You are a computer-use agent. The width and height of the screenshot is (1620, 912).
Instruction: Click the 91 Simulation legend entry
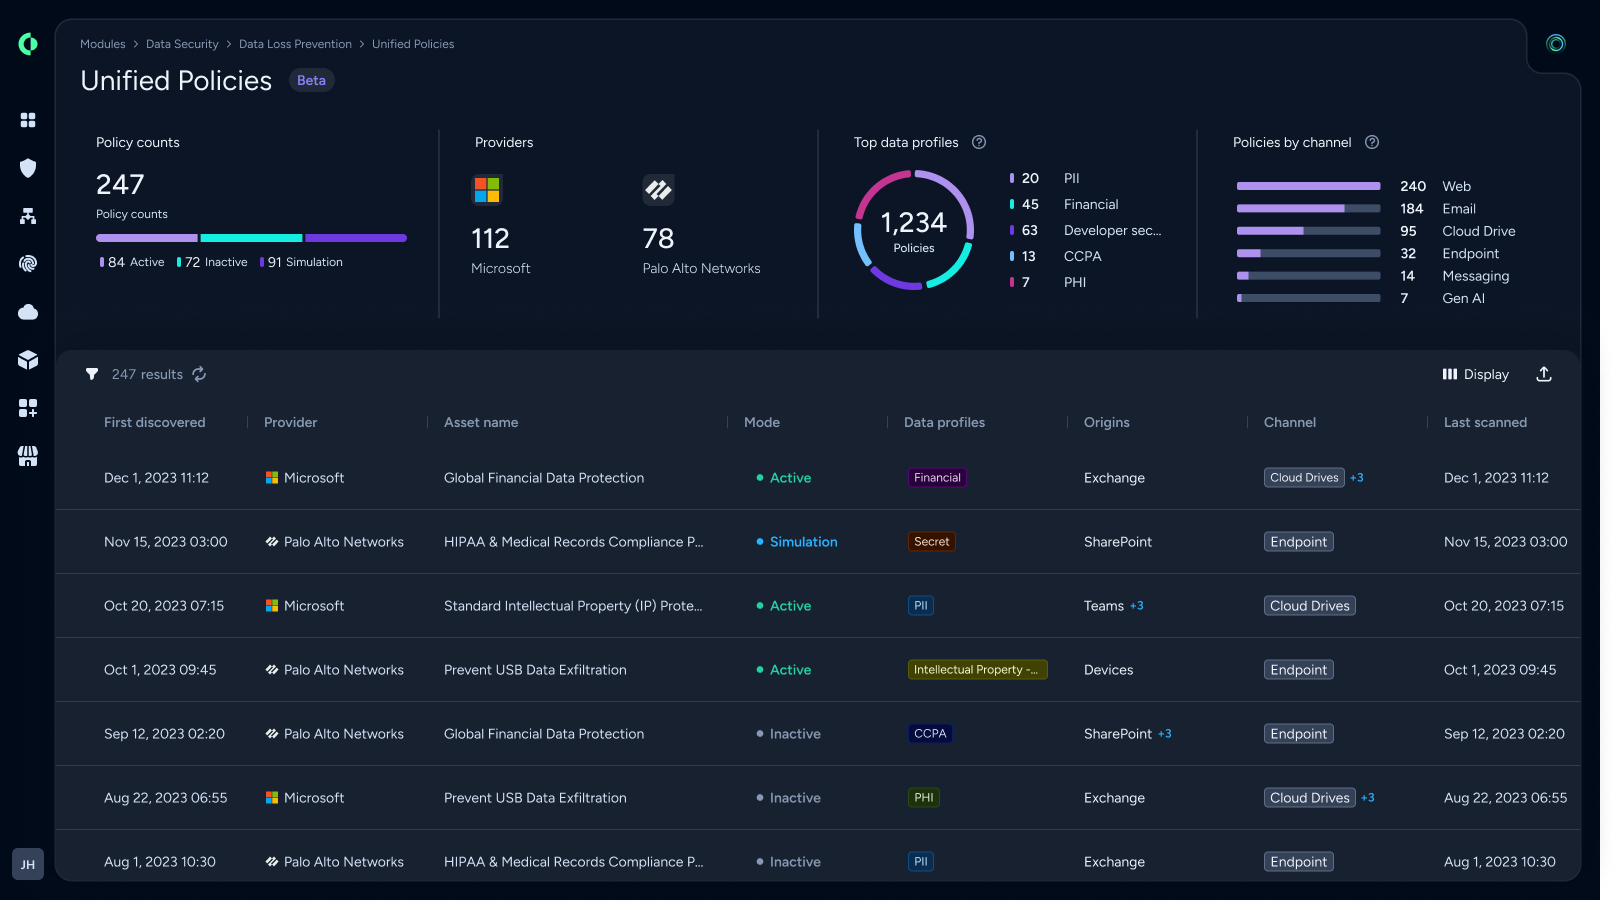pos(305,265)
